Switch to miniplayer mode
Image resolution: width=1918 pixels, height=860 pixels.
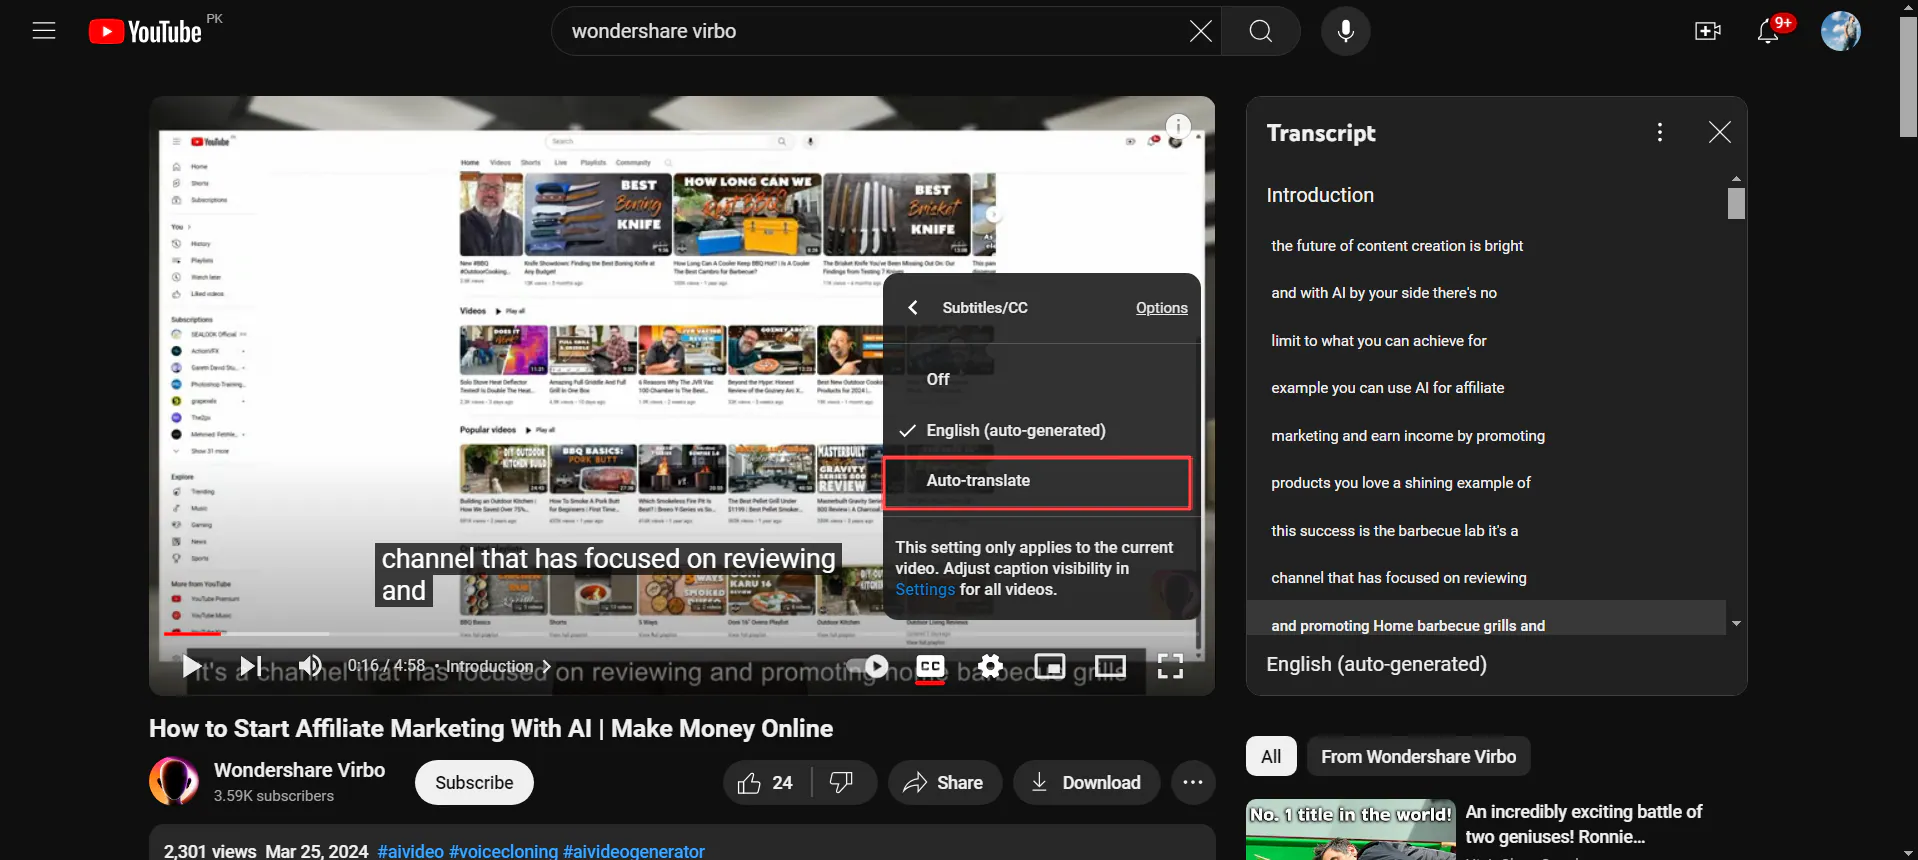[1049, 666]
